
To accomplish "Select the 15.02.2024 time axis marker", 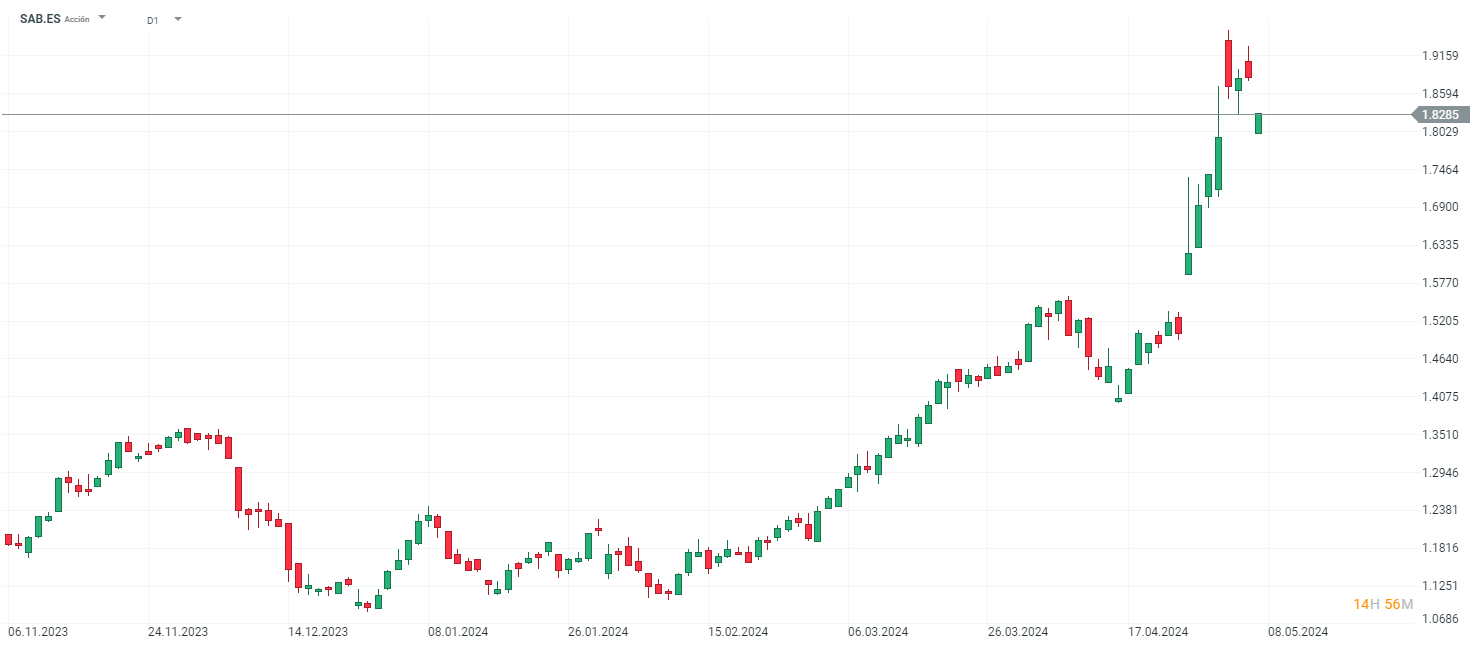I will (x=738, y=632).
